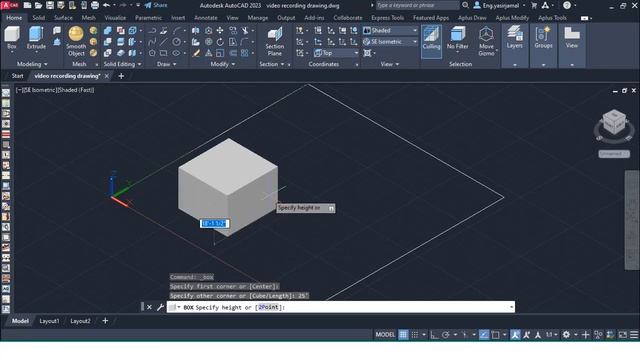Open the Section Plane tool

[275, 42]
